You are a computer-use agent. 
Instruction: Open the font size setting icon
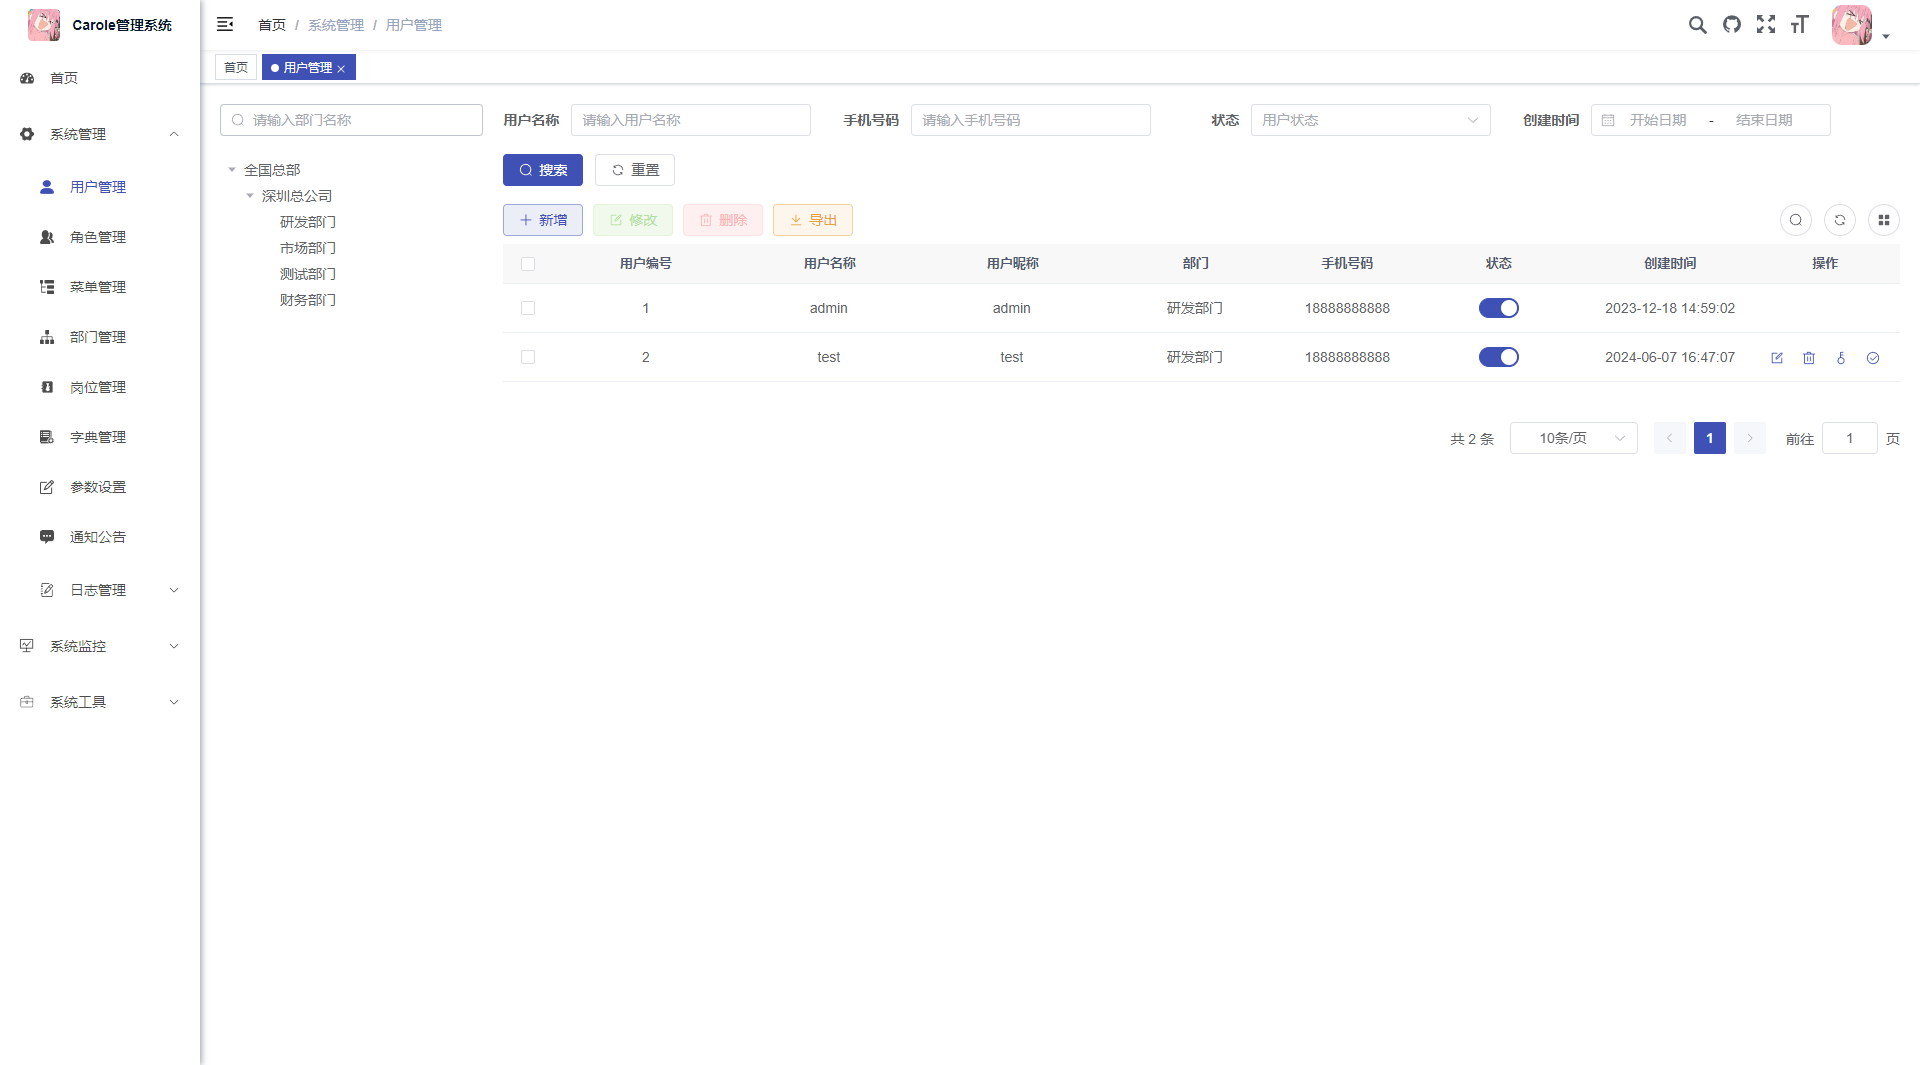tap(1800, 24)
